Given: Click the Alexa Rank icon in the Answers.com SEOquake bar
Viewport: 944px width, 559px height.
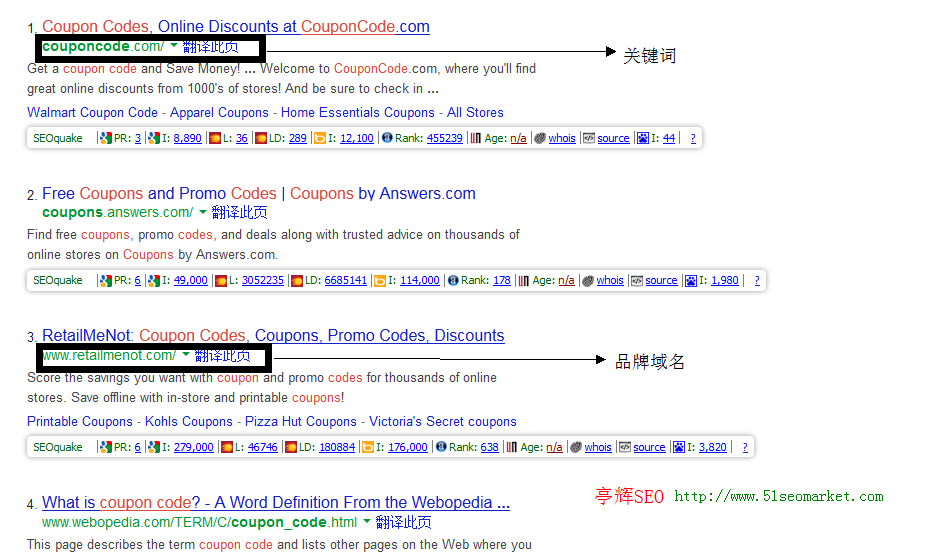Looking at the screenshot, I should coord(453,281).
